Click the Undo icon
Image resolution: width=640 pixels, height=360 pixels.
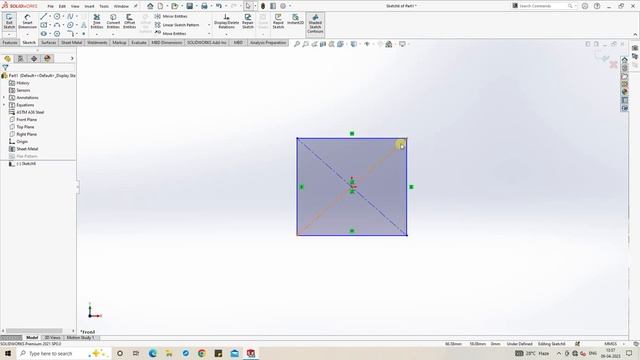point(219,6)
